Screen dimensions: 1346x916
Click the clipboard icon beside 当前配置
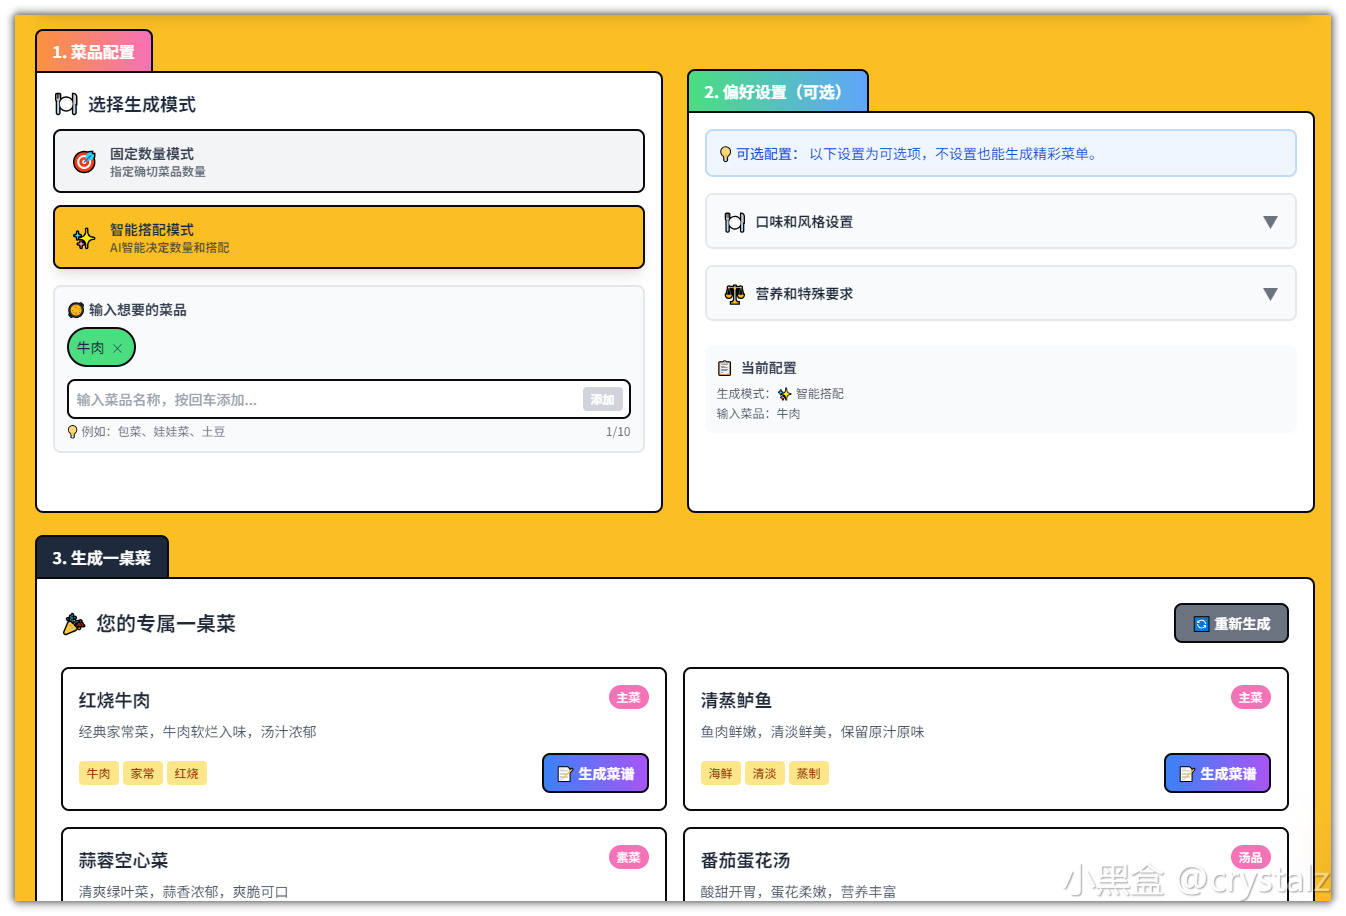[x=725, y=368]
